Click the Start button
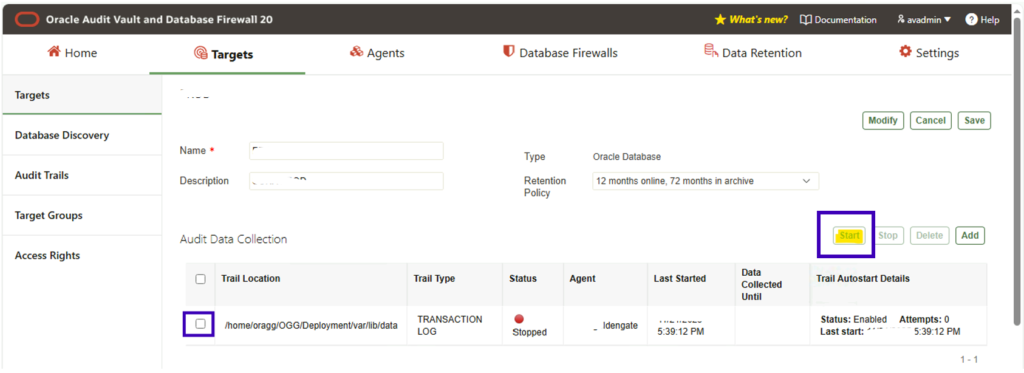The height and width of the screenshot is (373, 1024). (849, 236)
